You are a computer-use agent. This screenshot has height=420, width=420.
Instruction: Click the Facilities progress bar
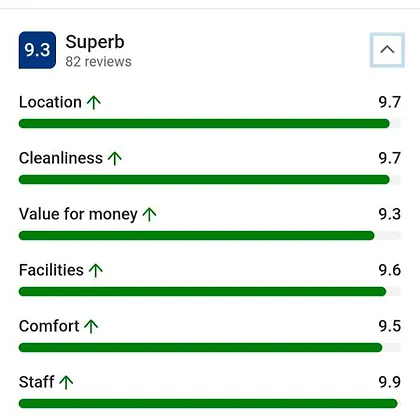tap(210, 292)
